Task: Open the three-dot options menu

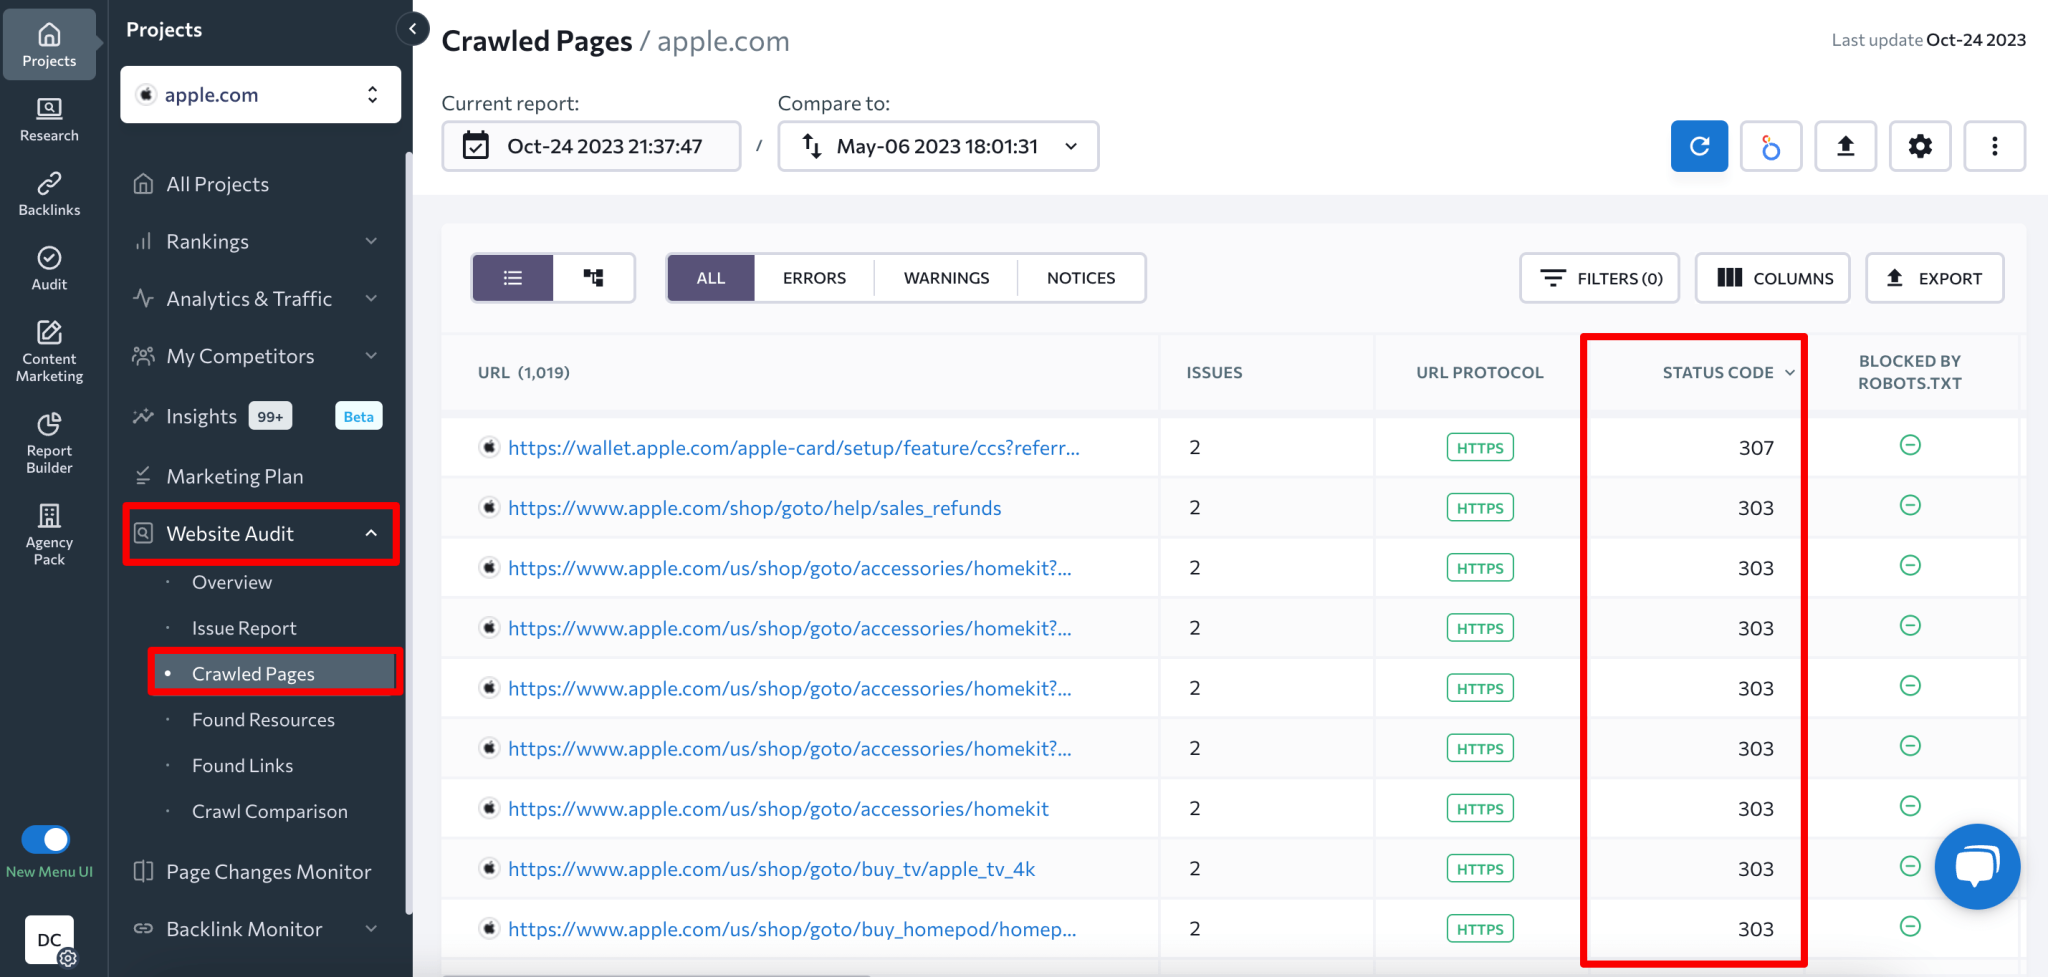Action: coord(1994,146)
